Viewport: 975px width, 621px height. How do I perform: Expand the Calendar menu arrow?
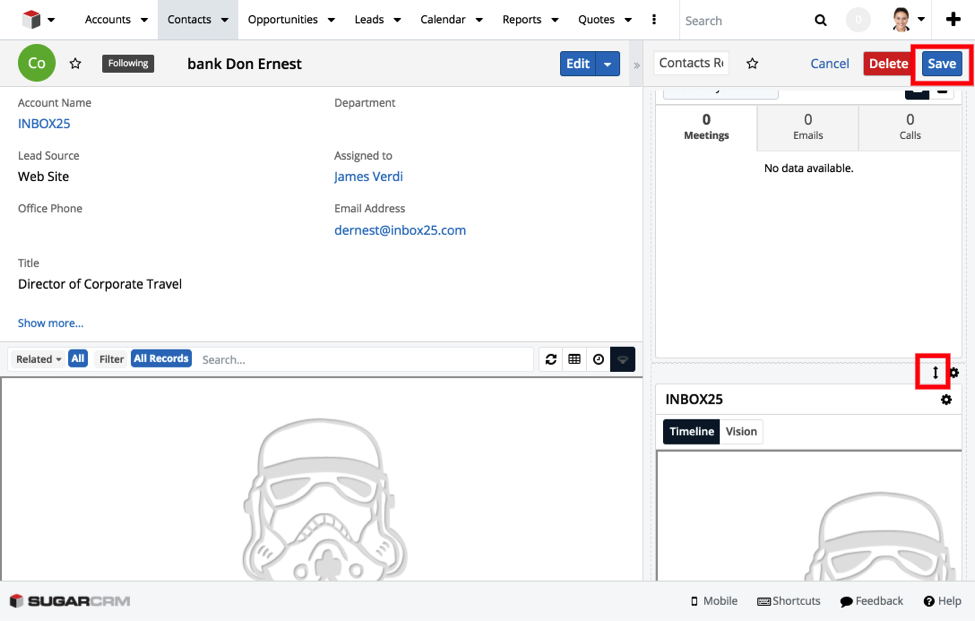pos(479,20)
